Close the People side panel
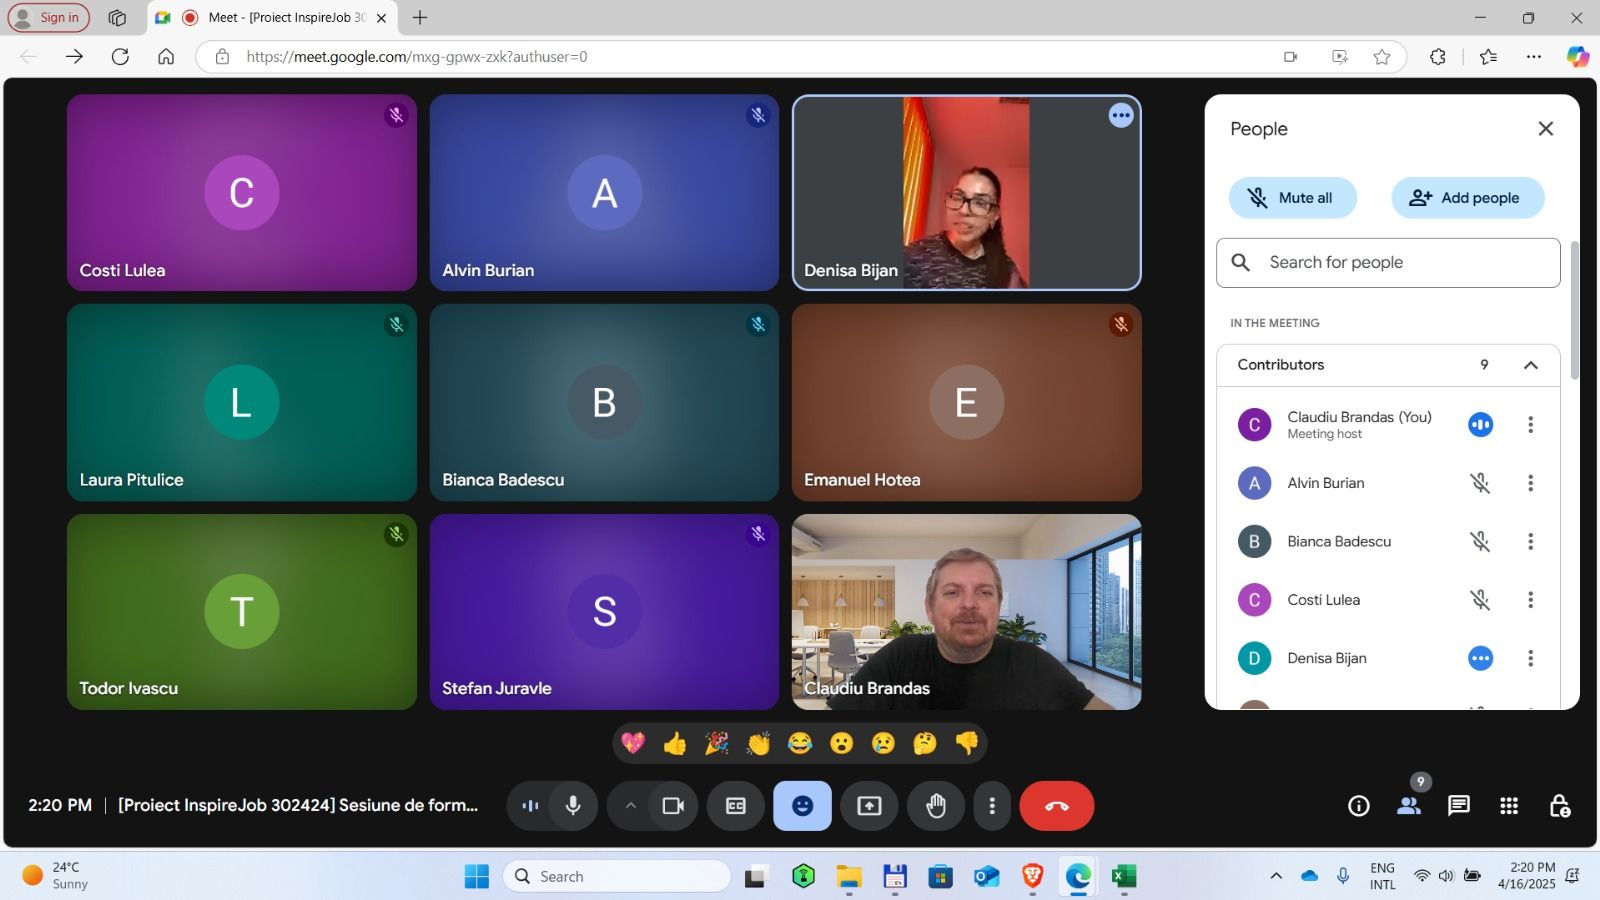This screenshot has width=1600, height=900. tap(1546, 129)
